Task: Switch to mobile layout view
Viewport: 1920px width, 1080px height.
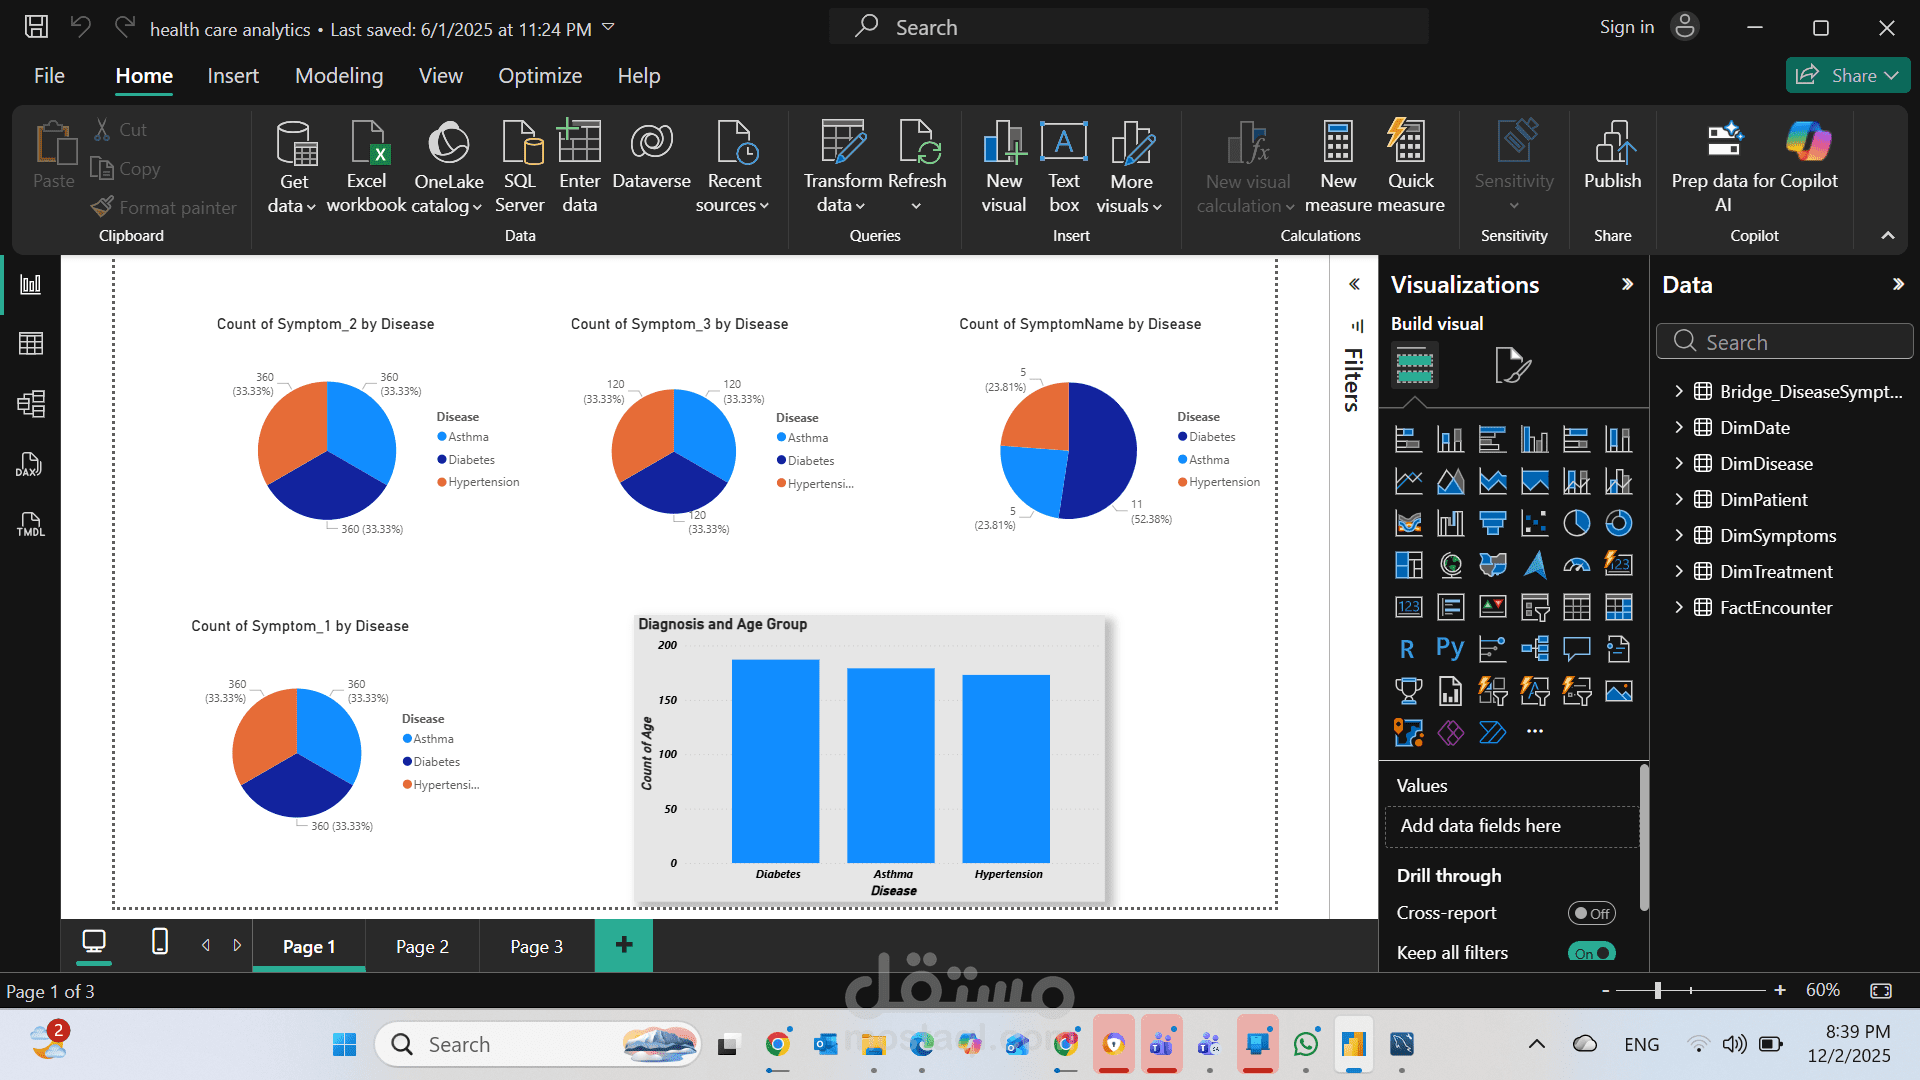Action: (158, 943)
